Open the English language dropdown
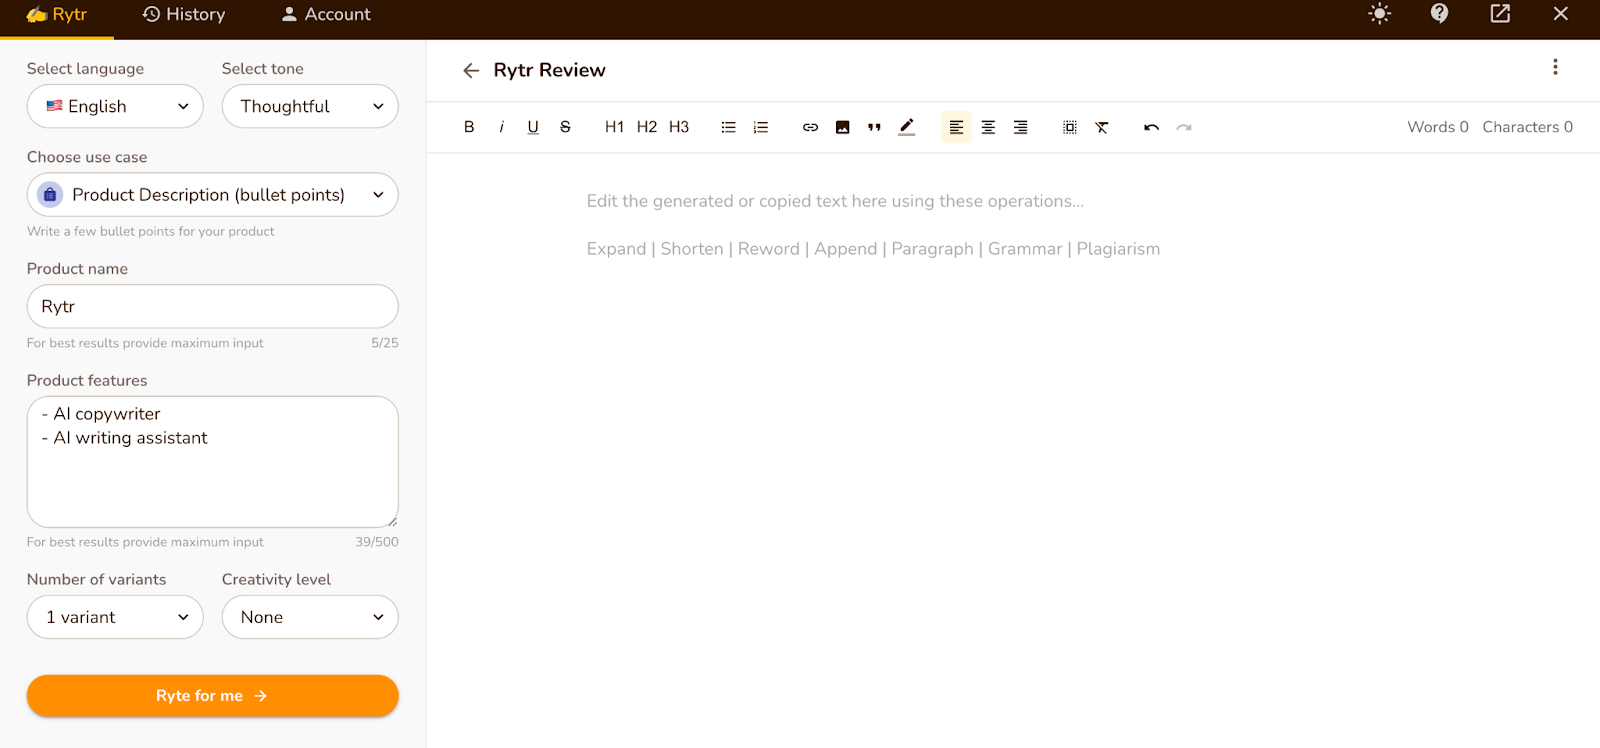 point(115,106)
